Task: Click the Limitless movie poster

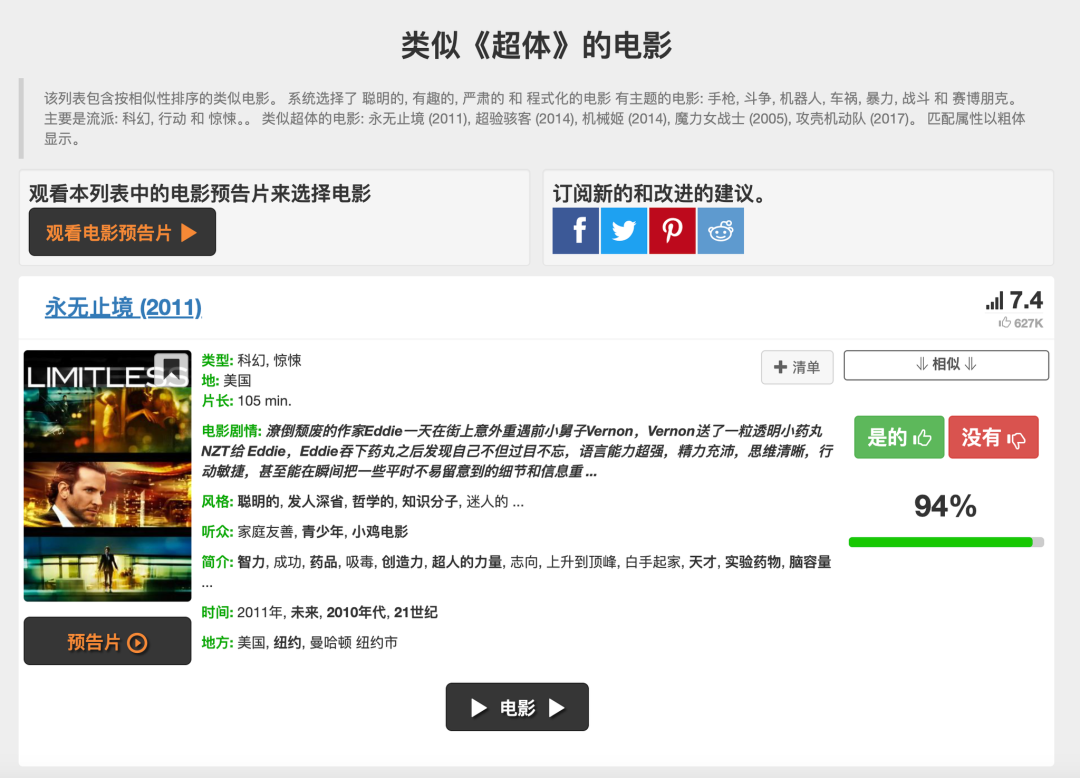Action: pos(107,476)
